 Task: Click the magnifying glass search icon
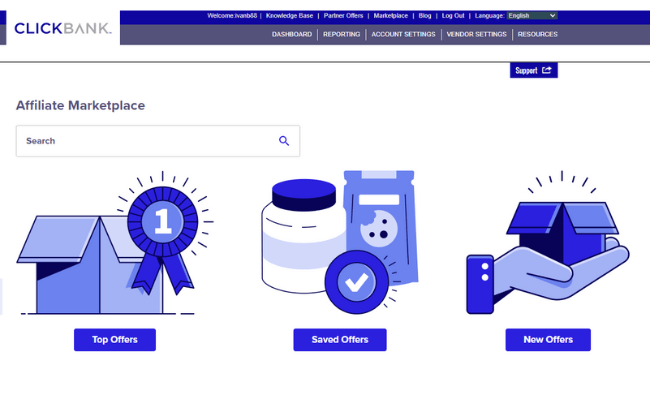(x=284, y=141)
